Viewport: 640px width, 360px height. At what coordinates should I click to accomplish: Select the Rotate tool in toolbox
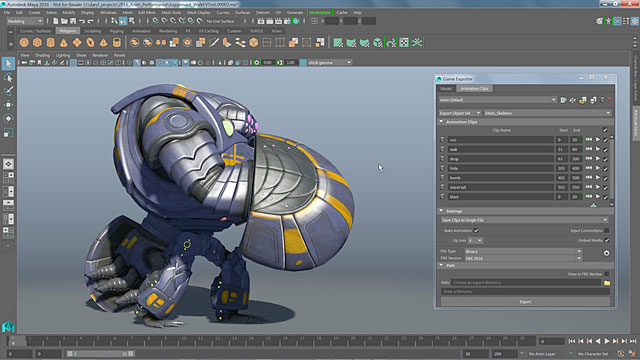coord(8,119)
